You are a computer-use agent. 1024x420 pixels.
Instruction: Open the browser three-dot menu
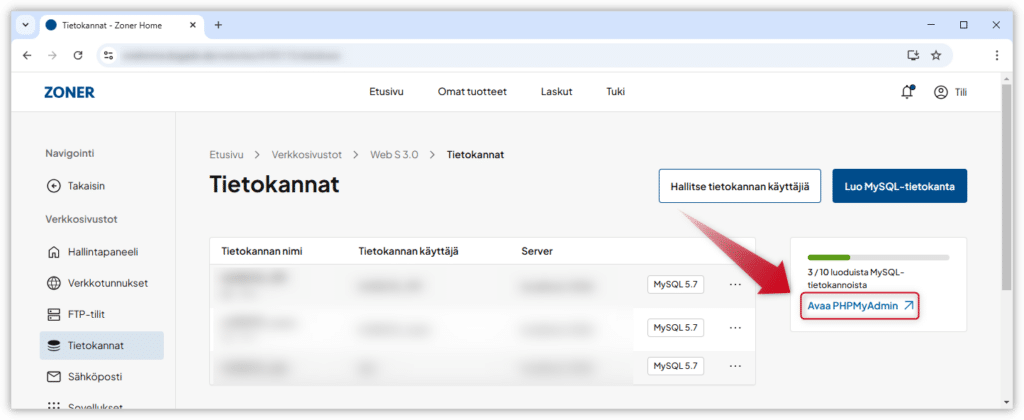[997, 55]
